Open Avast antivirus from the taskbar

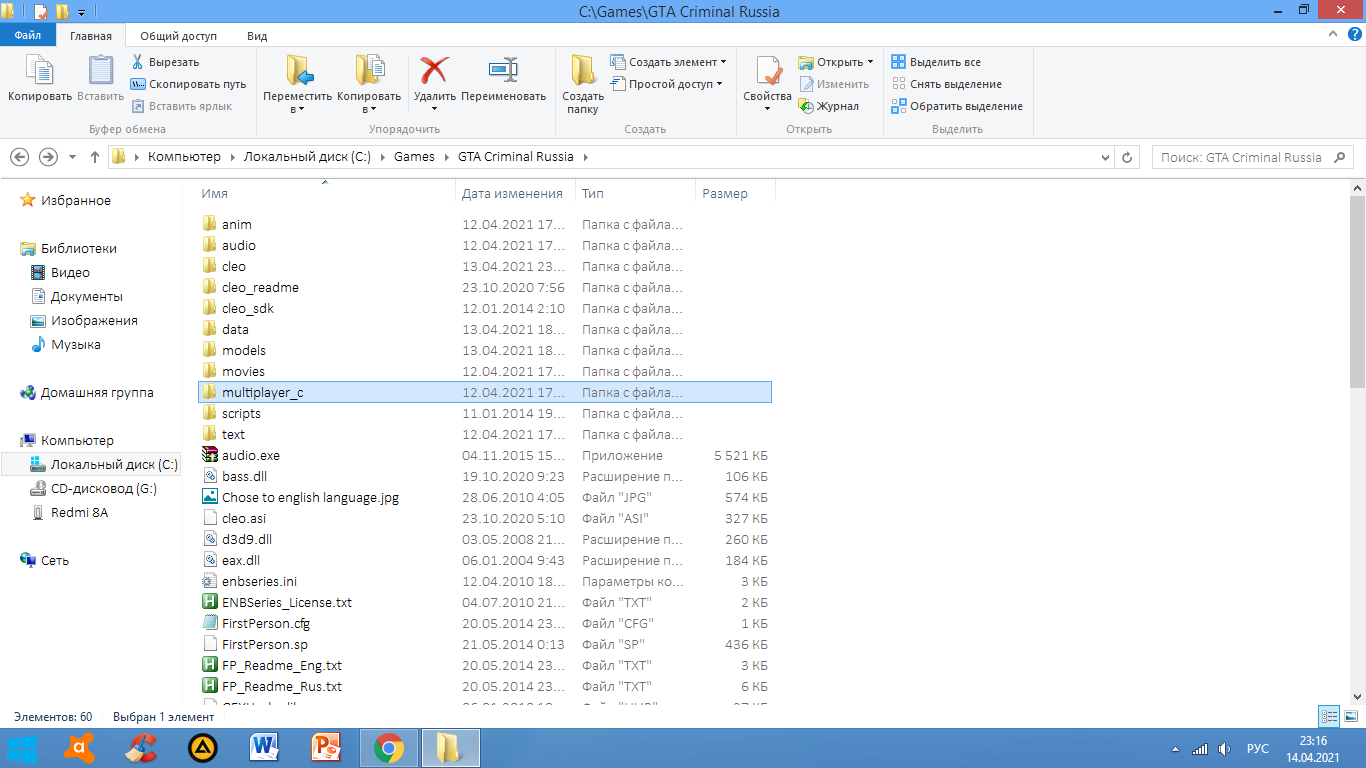(79, 748)
